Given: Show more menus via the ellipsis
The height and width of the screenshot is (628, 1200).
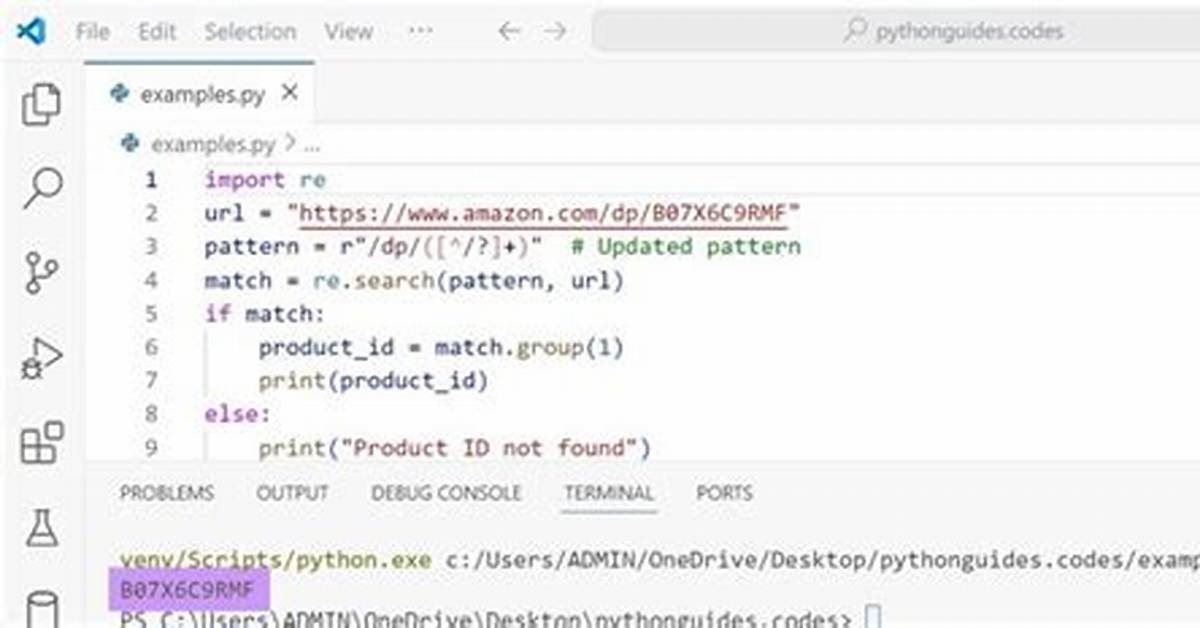Looking at the screenshot, I should point(420,31).
